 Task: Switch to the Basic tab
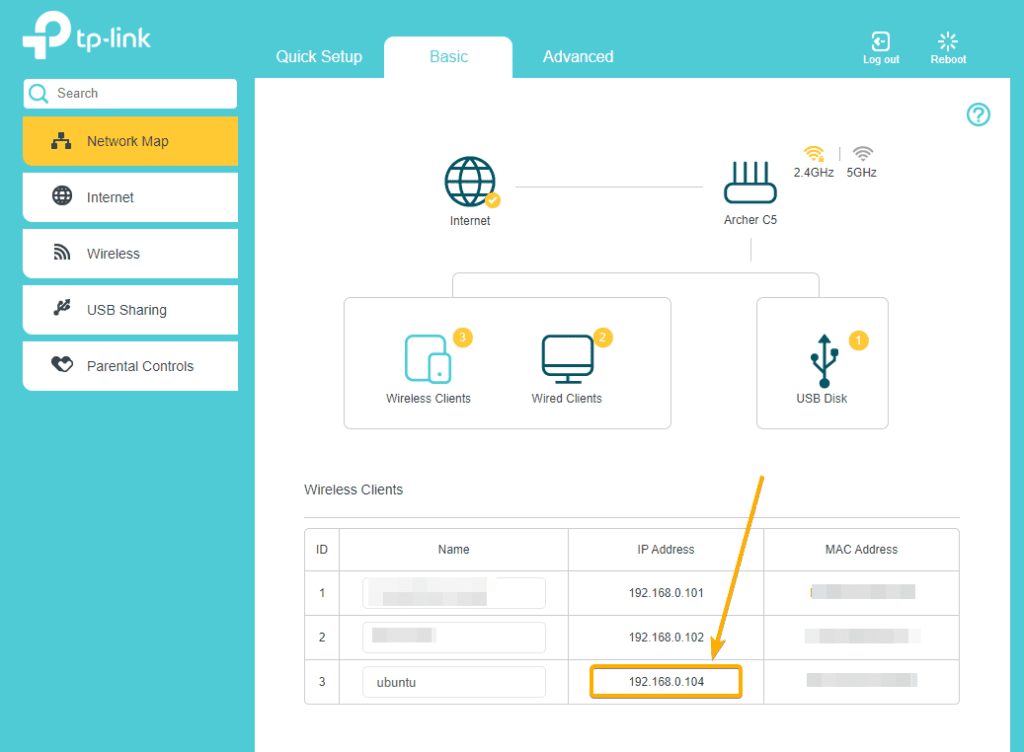(x=448, y=57)
